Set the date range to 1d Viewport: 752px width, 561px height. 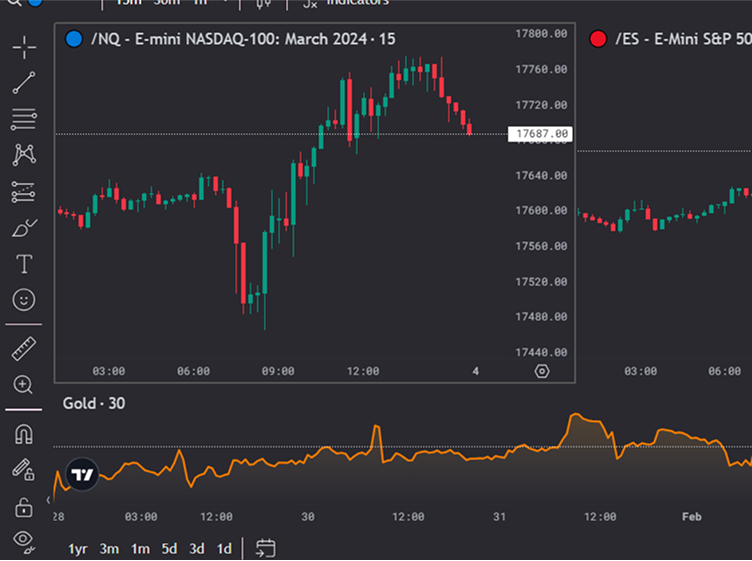(x=224, y=549)
